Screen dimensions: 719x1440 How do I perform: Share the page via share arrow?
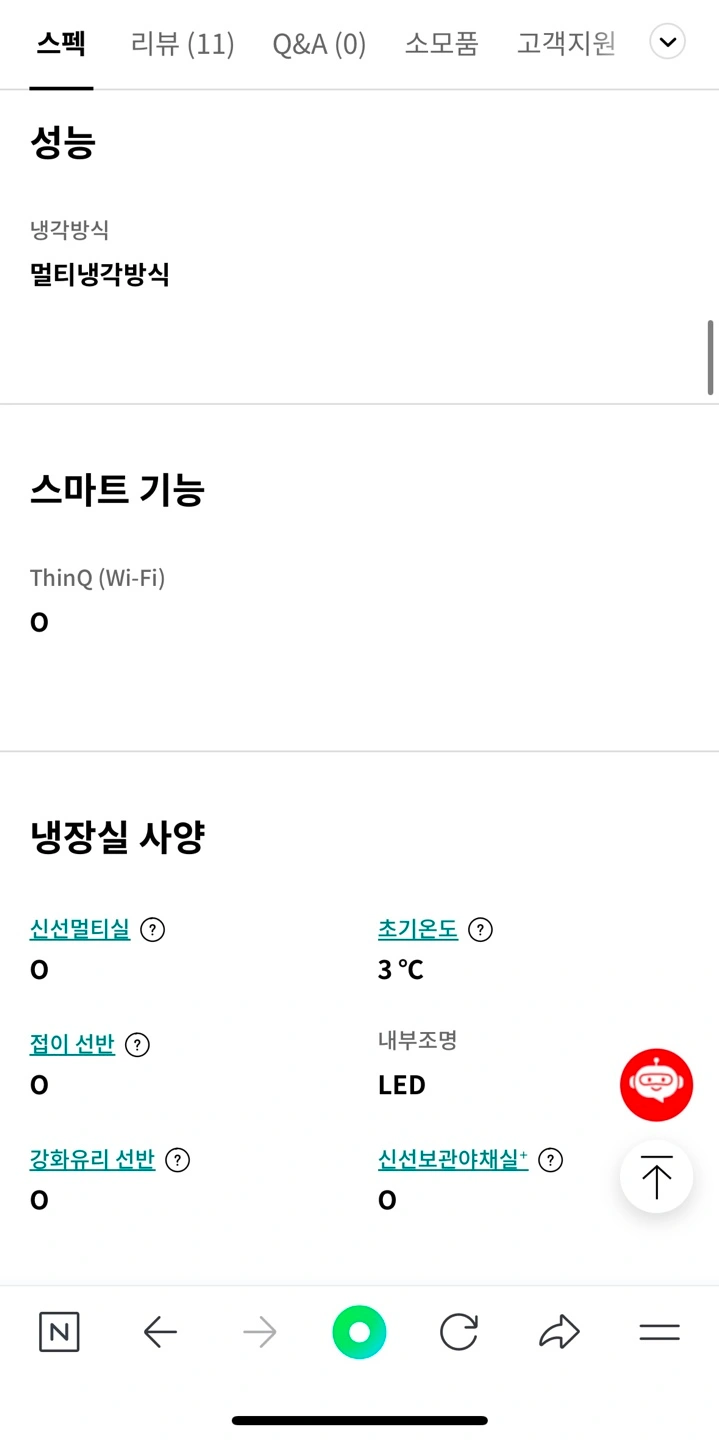point(559,1331)
